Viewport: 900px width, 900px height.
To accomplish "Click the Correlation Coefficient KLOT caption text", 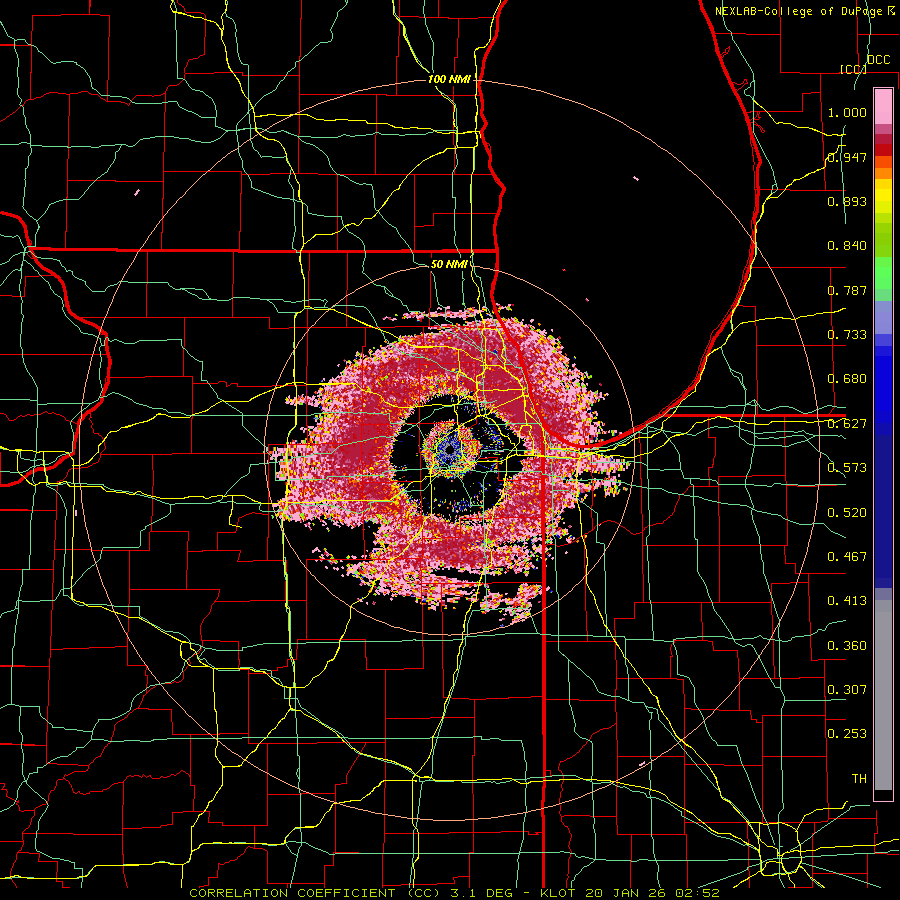I will (454, 893).
